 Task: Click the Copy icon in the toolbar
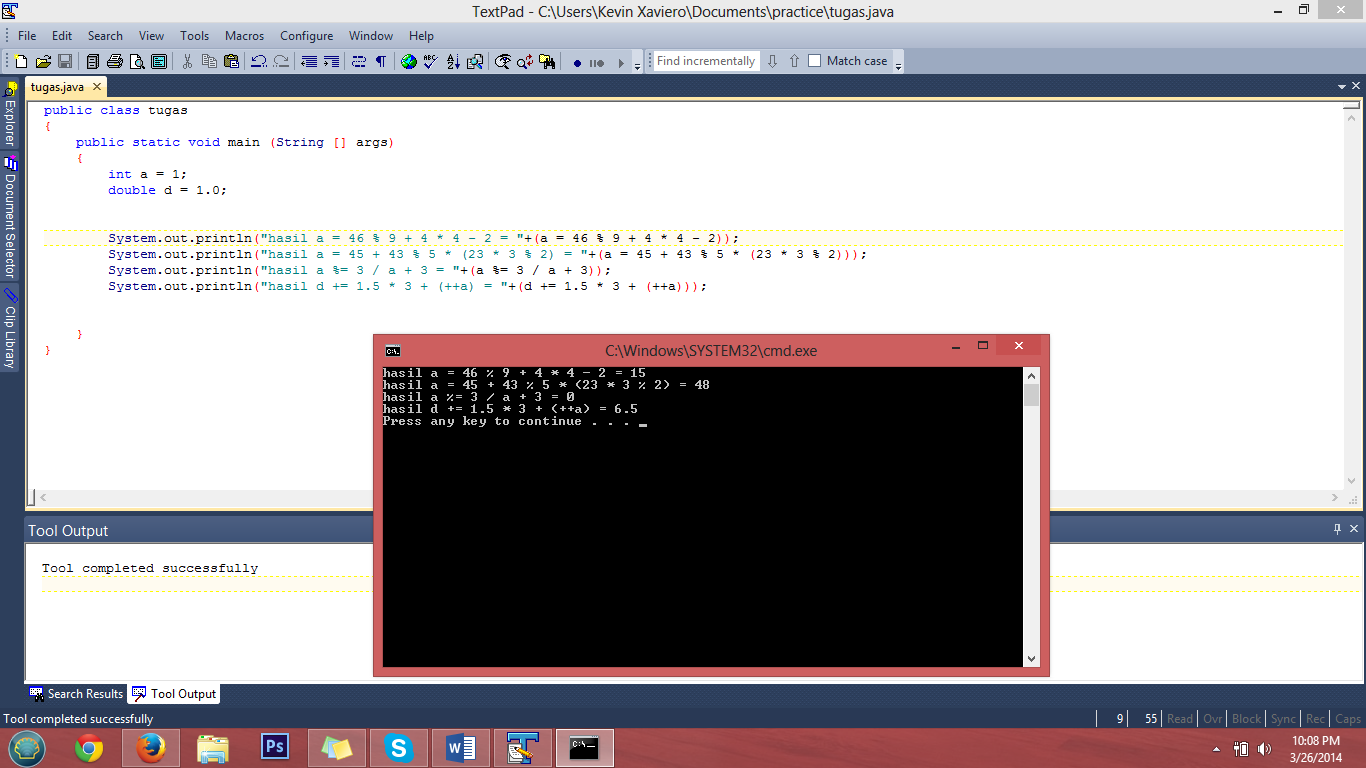[x=209, y=61]
